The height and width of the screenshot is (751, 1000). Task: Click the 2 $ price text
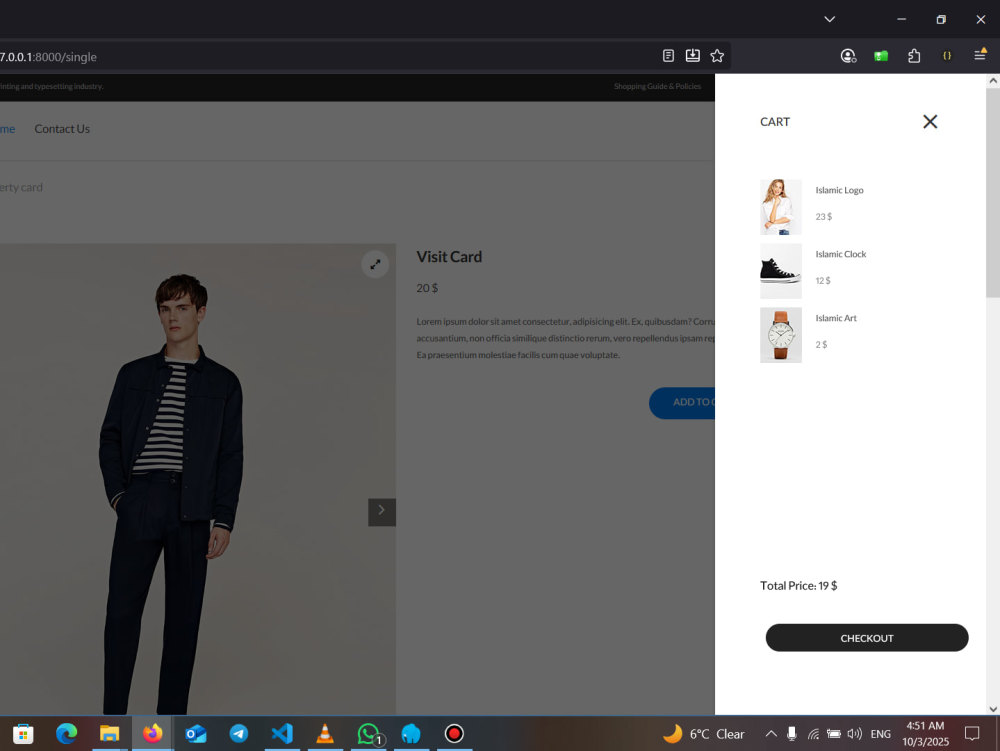(821, 344)
